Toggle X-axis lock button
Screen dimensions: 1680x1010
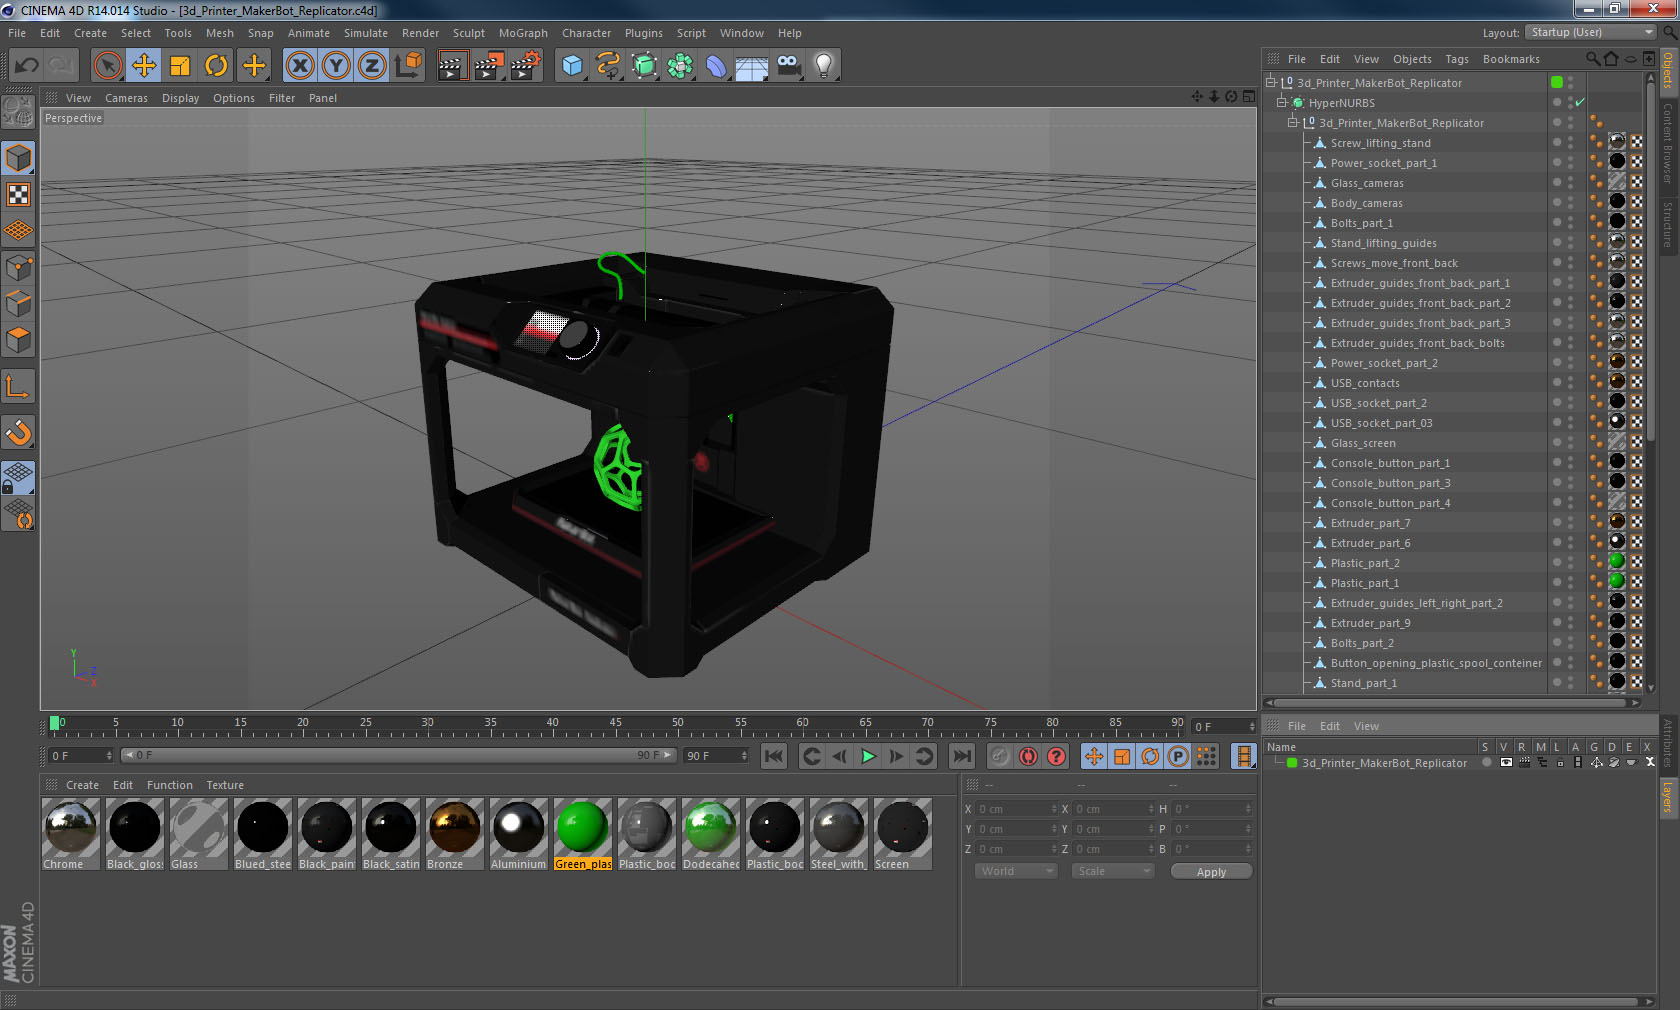coord(300,66)
